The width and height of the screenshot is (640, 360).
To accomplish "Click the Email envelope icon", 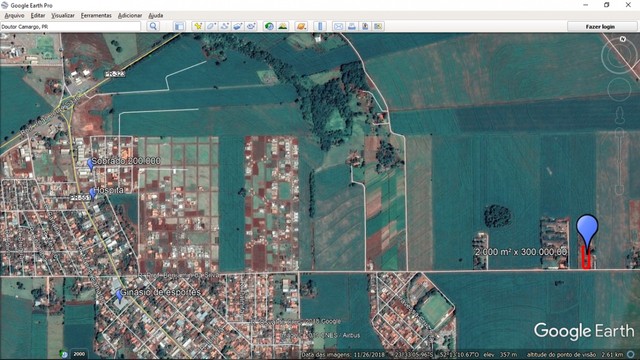I will click(338, 27).
